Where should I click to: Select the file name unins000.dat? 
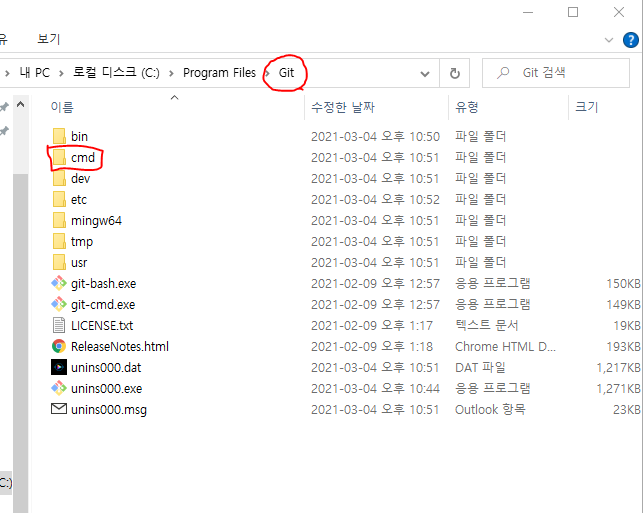[x=106, y=367]
